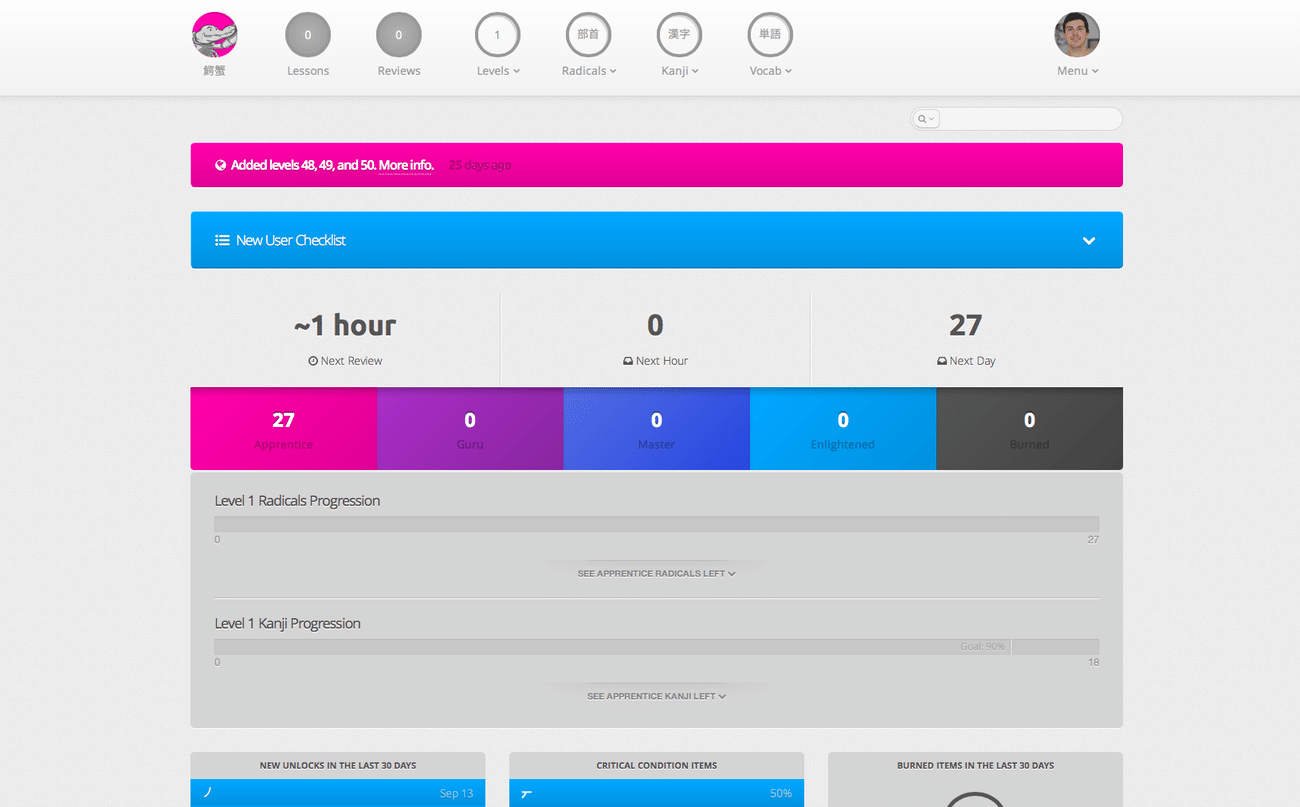Select the Enlightened 0 tile
The height and width of the screenshot is (807, 1300).
(x=843, y=428)
